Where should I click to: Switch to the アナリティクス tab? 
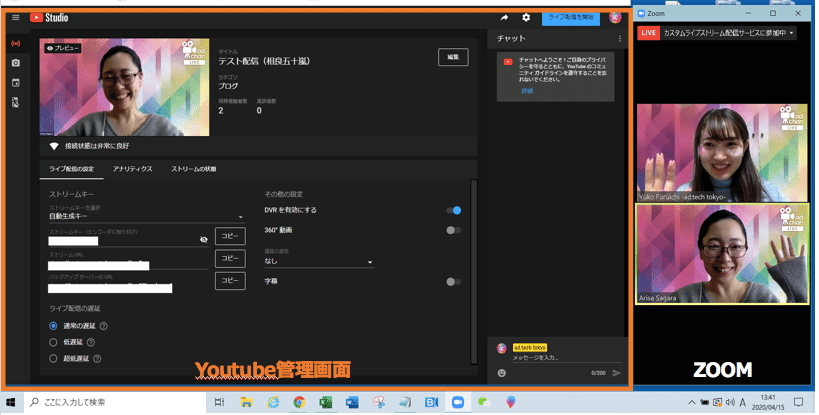click(133, 169)
